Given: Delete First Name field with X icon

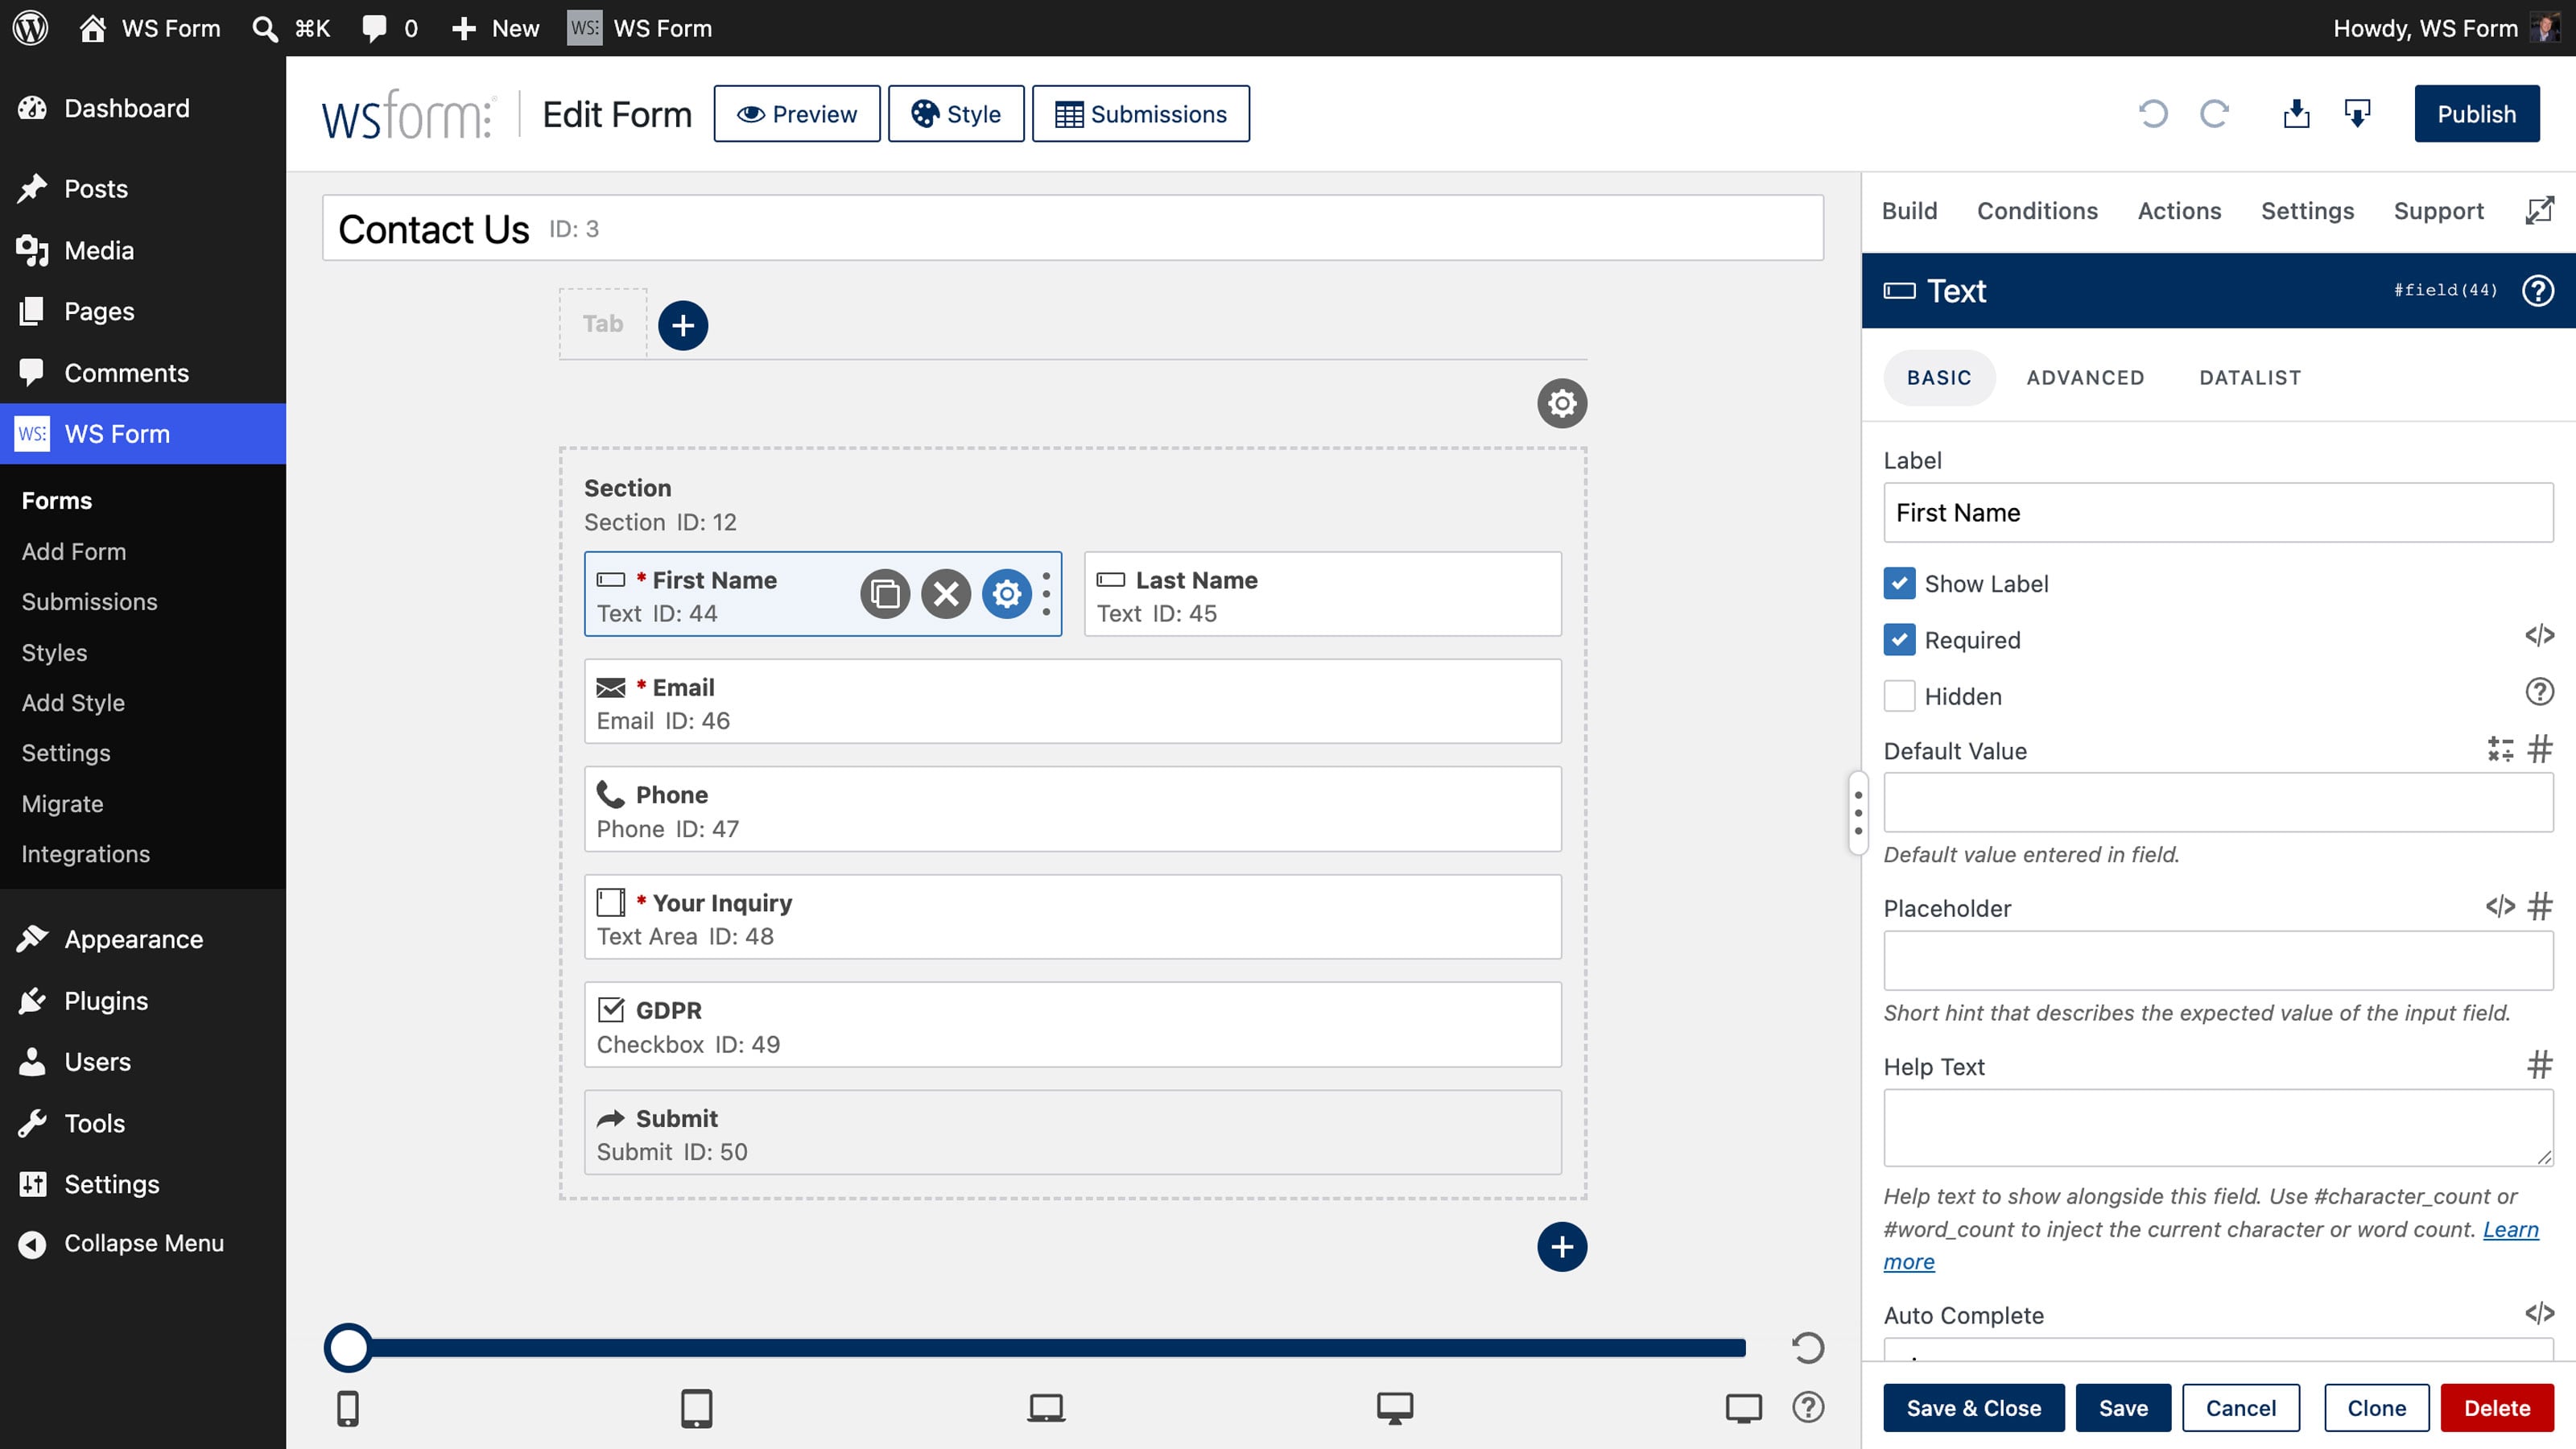Looking at the screenshot, I should [x=946, y=594].
